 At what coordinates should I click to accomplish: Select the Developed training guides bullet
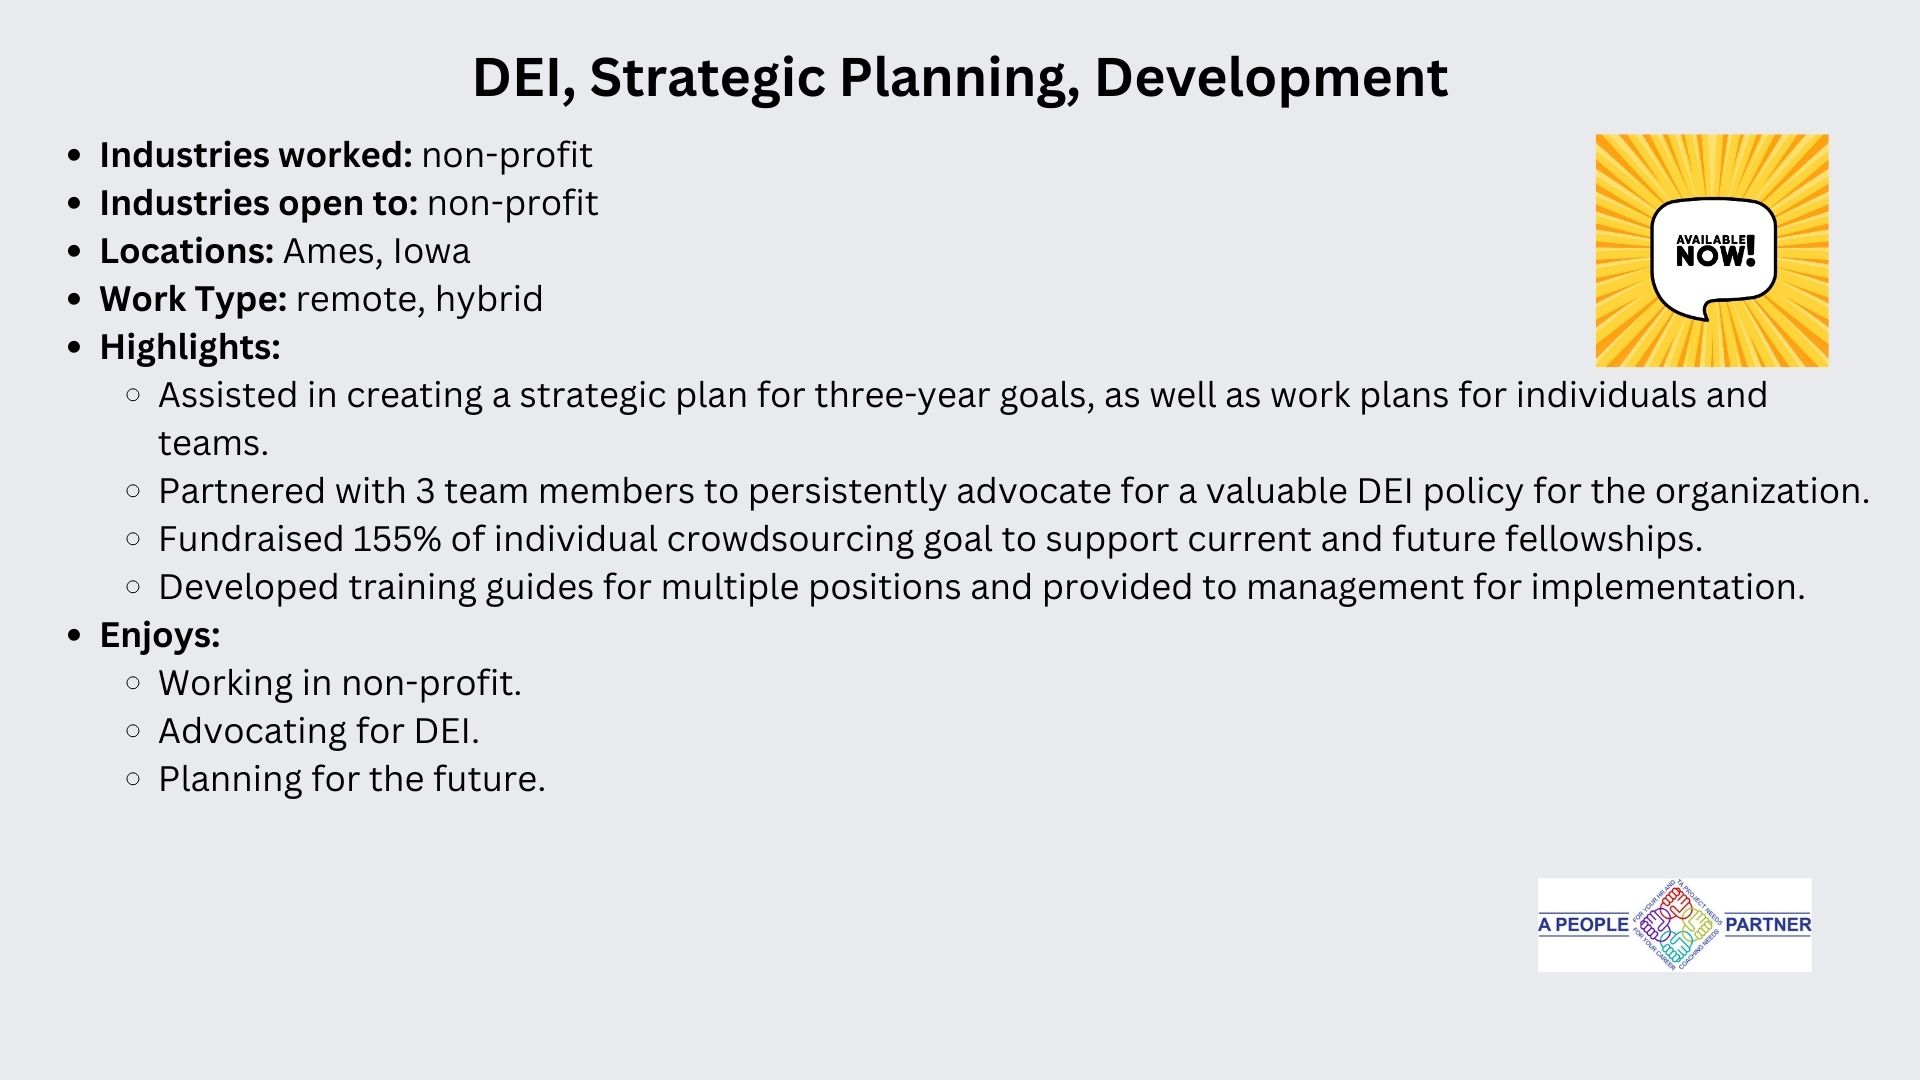(x=982, y=587)
